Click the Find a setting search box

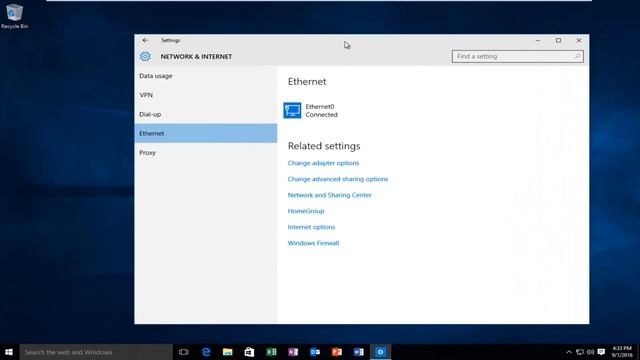tap(518, 56)
